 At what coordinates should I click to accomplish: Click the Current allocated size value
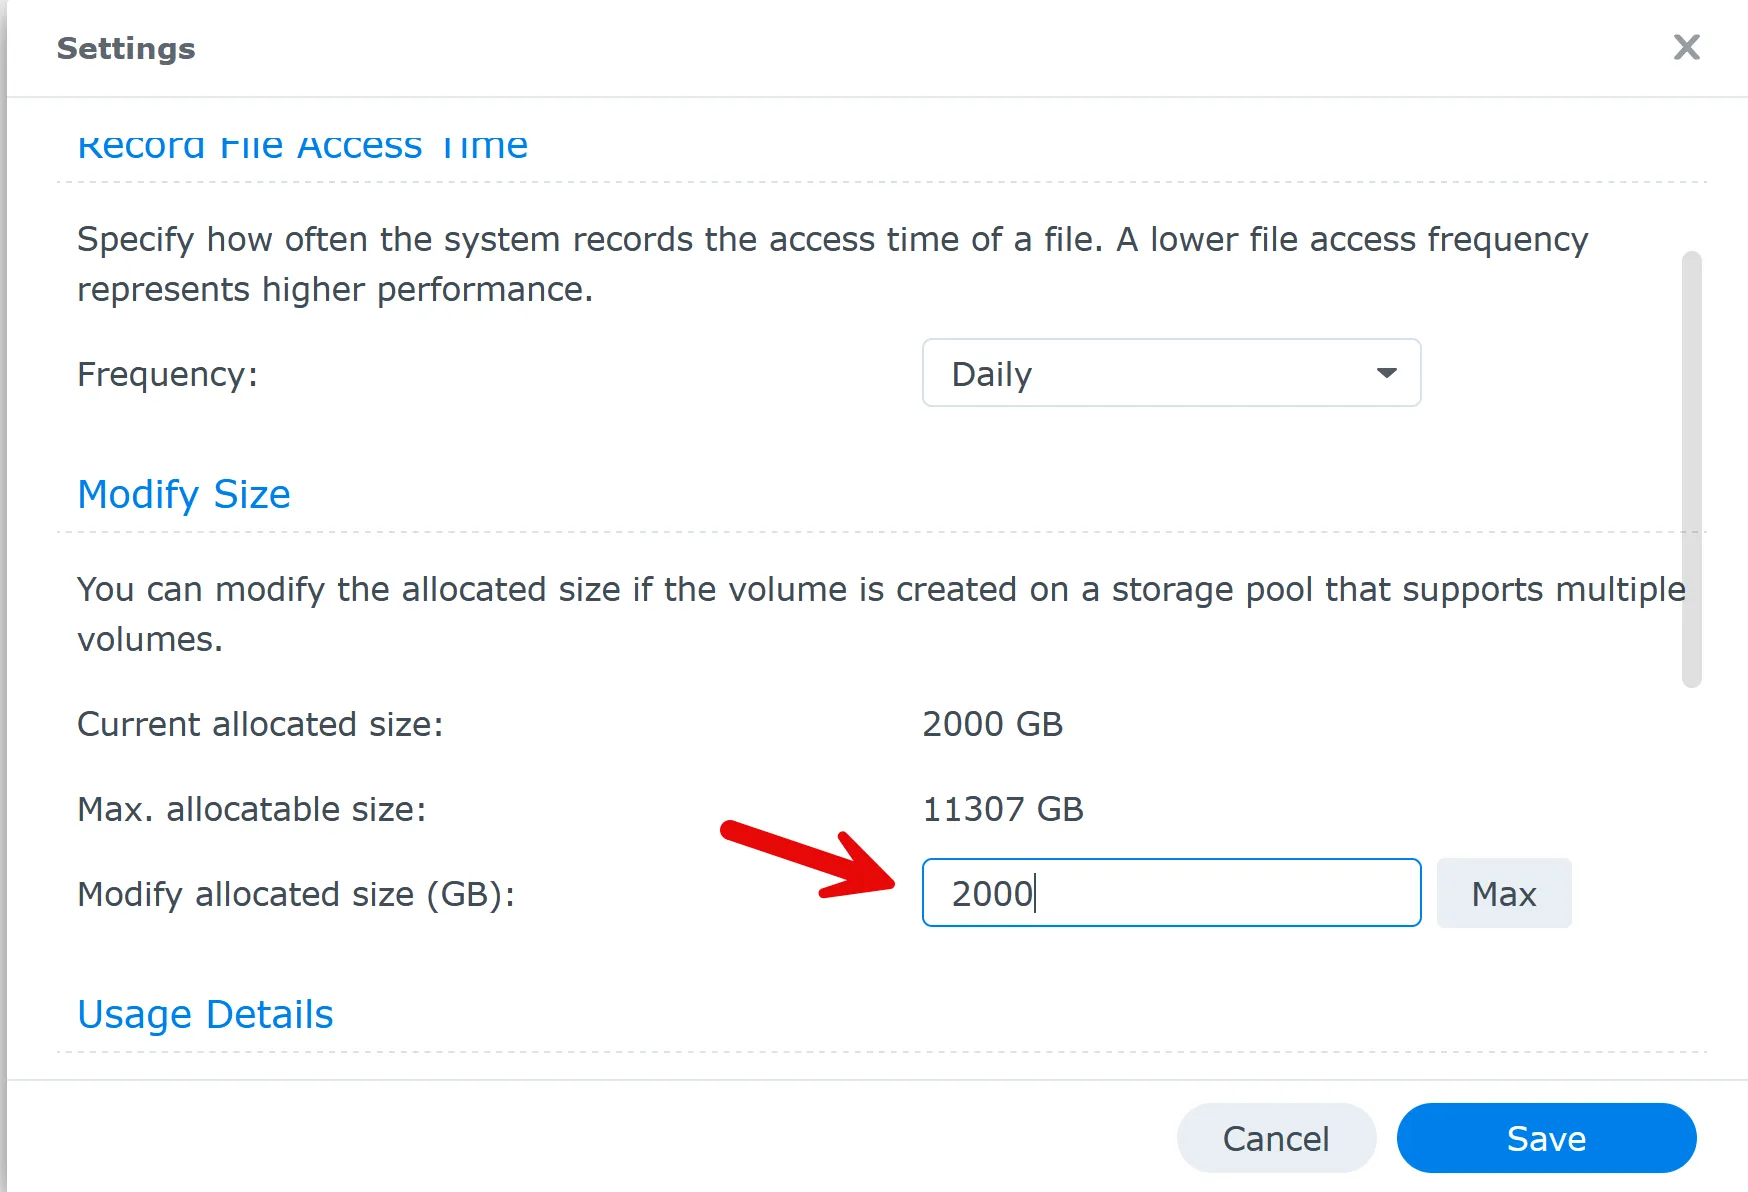(993, 723)
